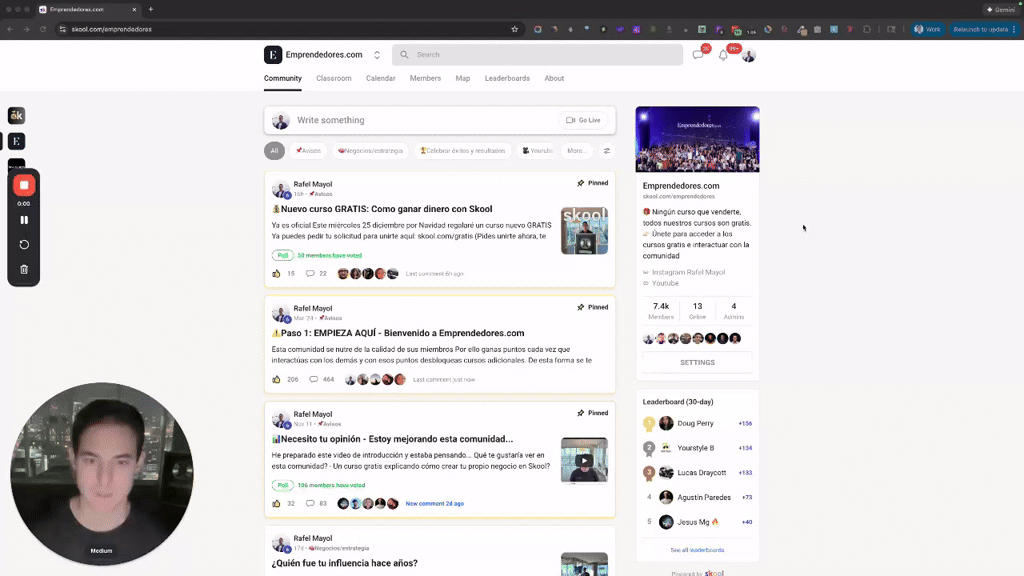Click the Gemini button in the tab bar
The image size is (1024, 576).
tap(1000, 10)
